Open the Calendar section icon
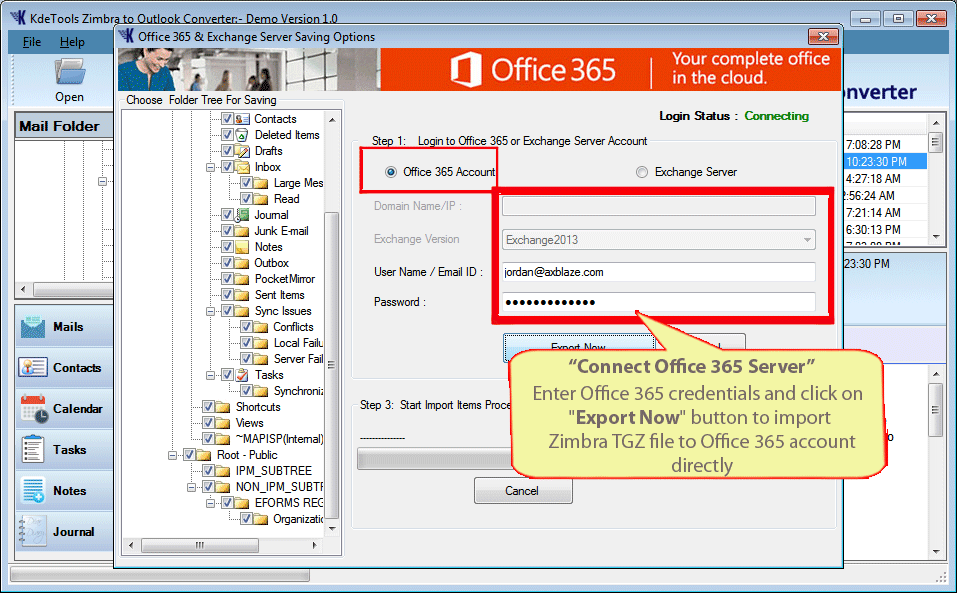The image size is (957, 593). click(x=34, y=409)
